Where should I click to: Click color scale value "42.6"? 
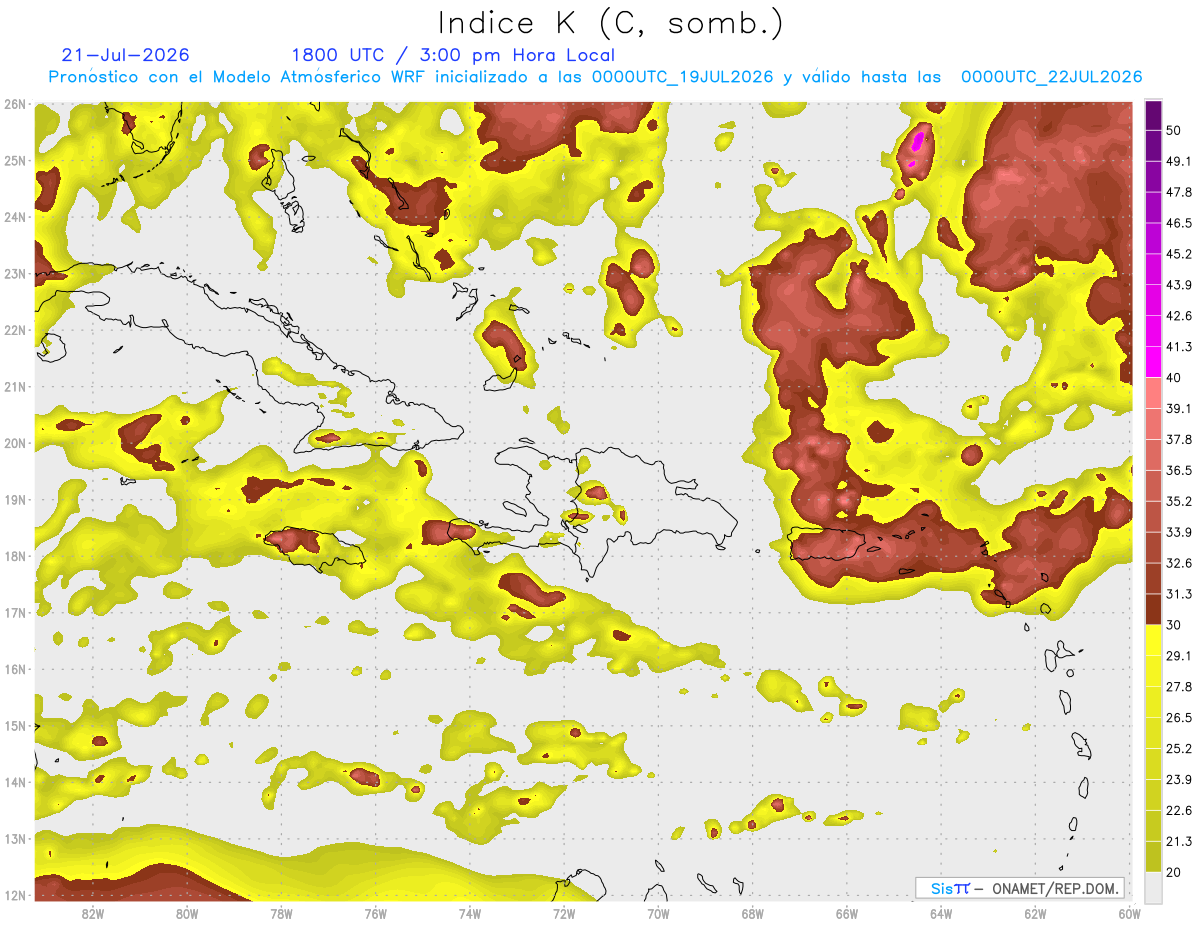pos(1179,316)
